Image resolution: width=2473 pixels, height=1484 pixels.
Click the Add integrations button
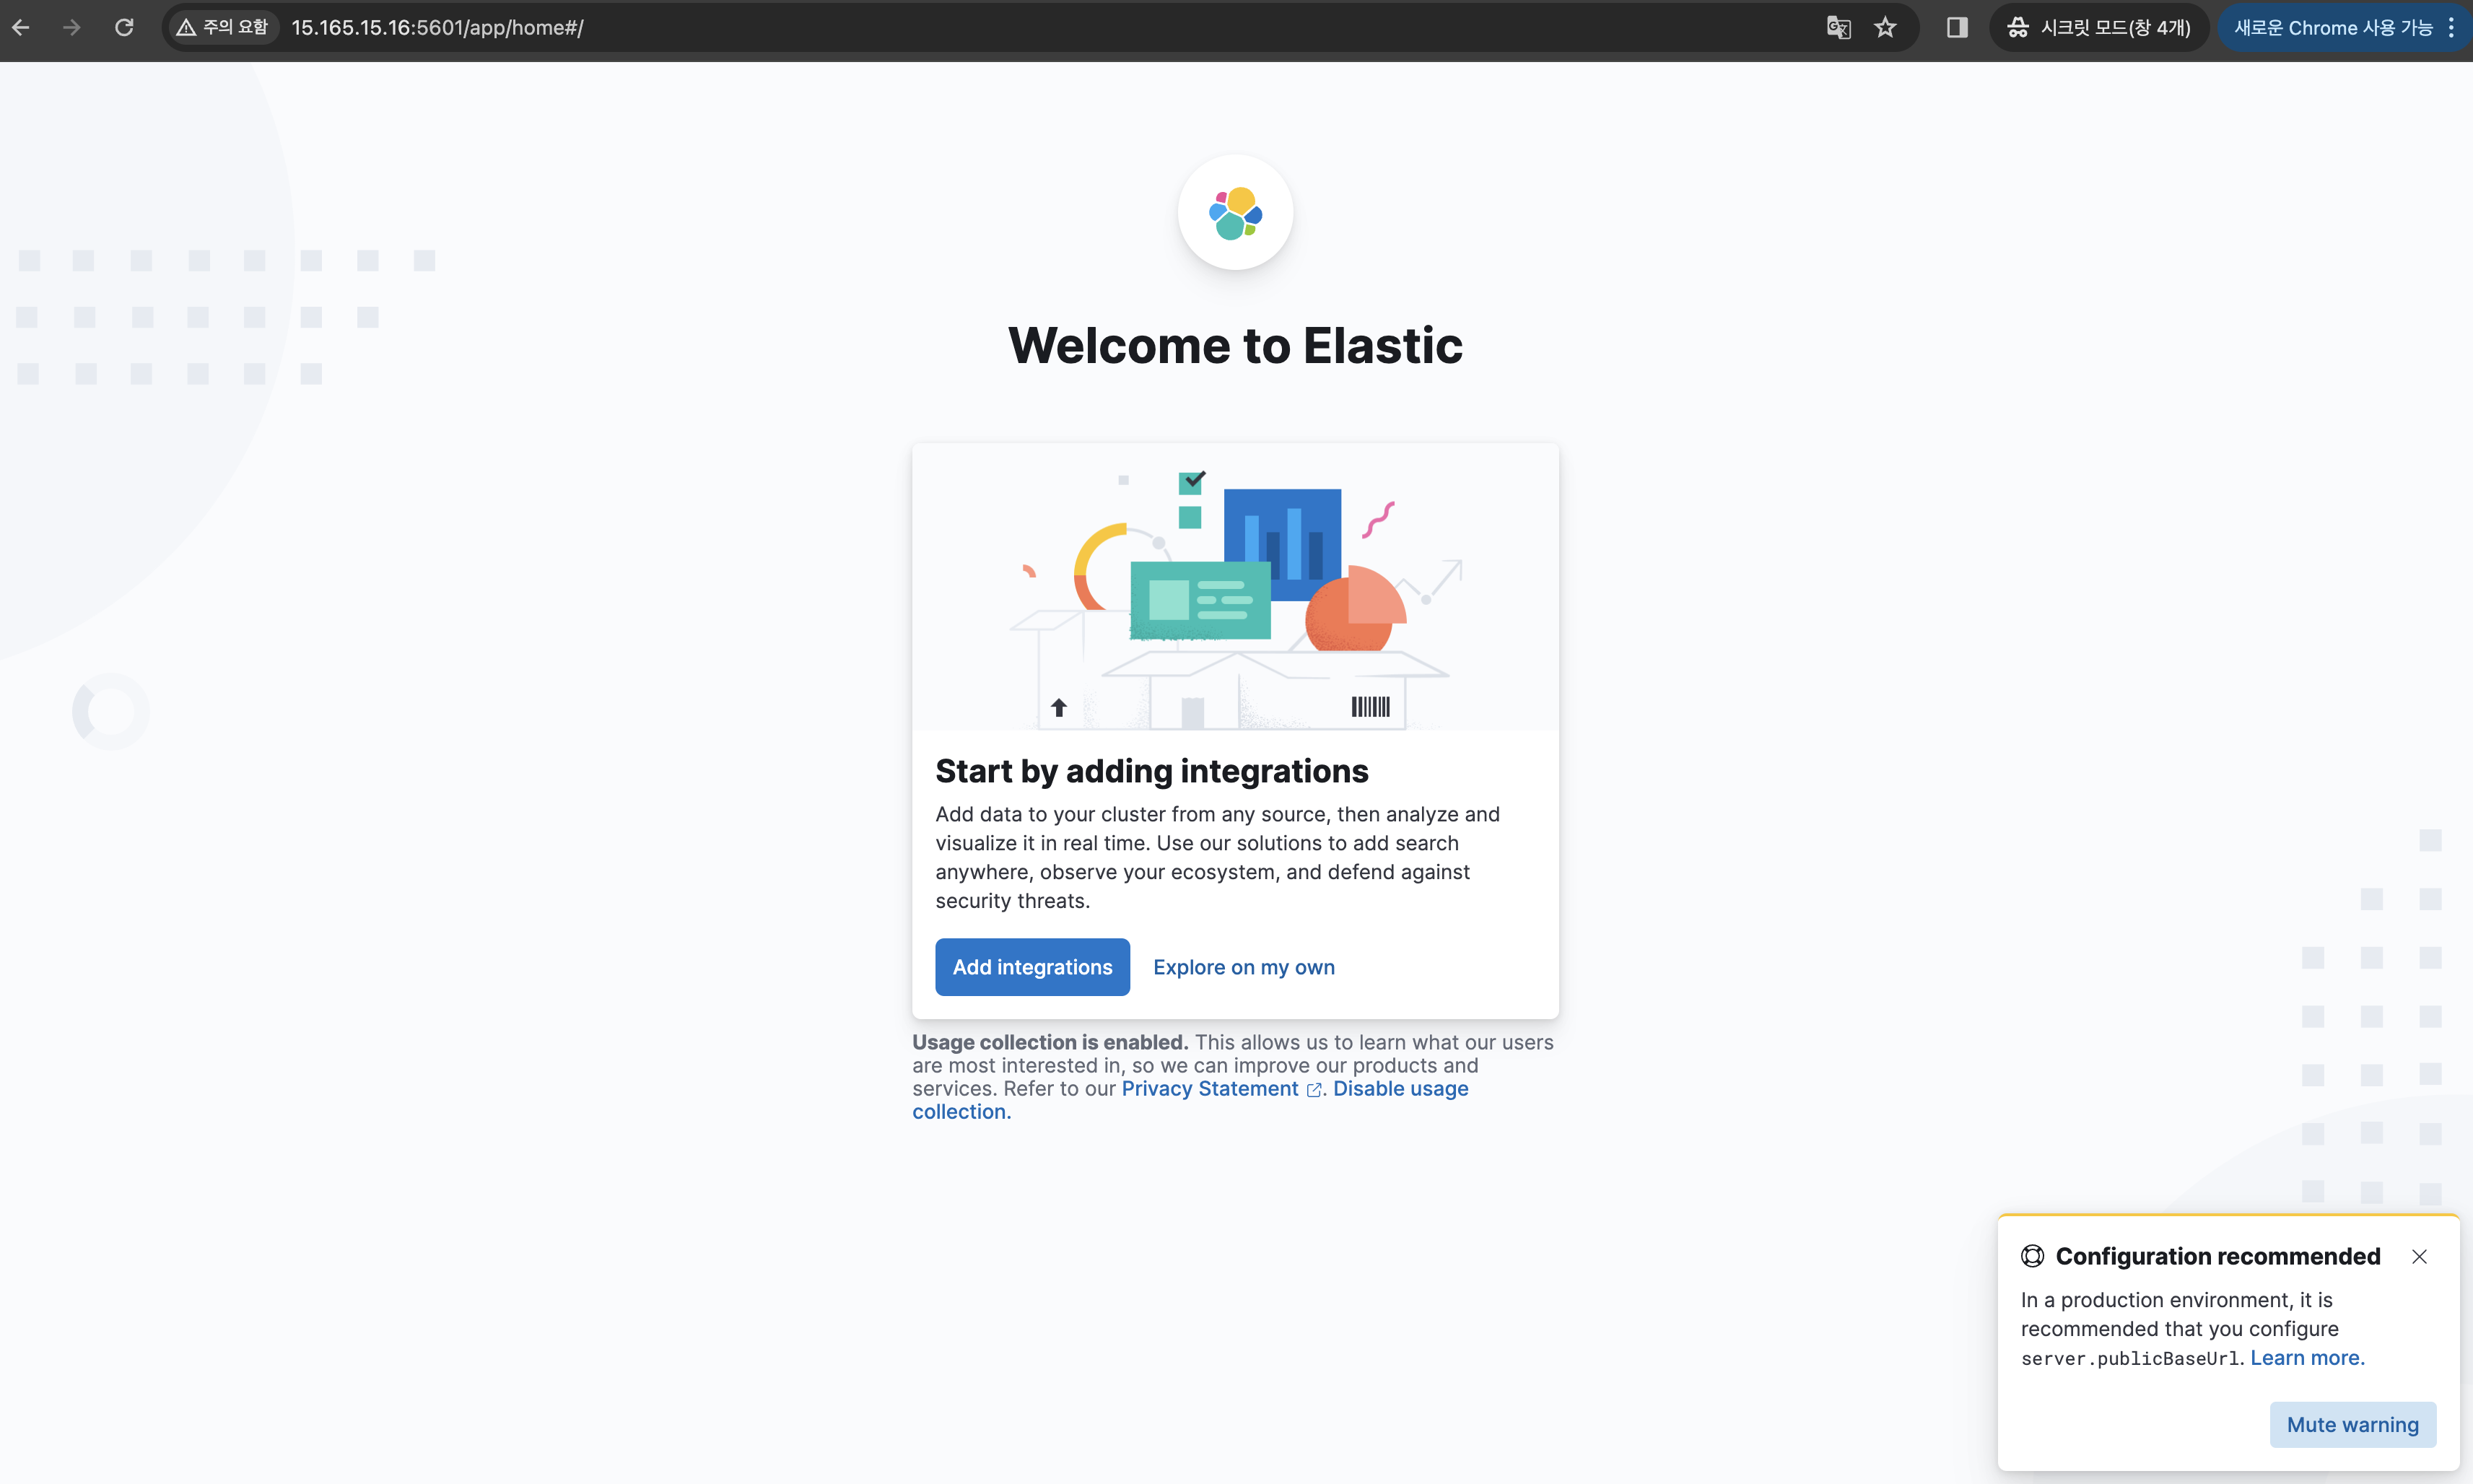pos(1032,967)
